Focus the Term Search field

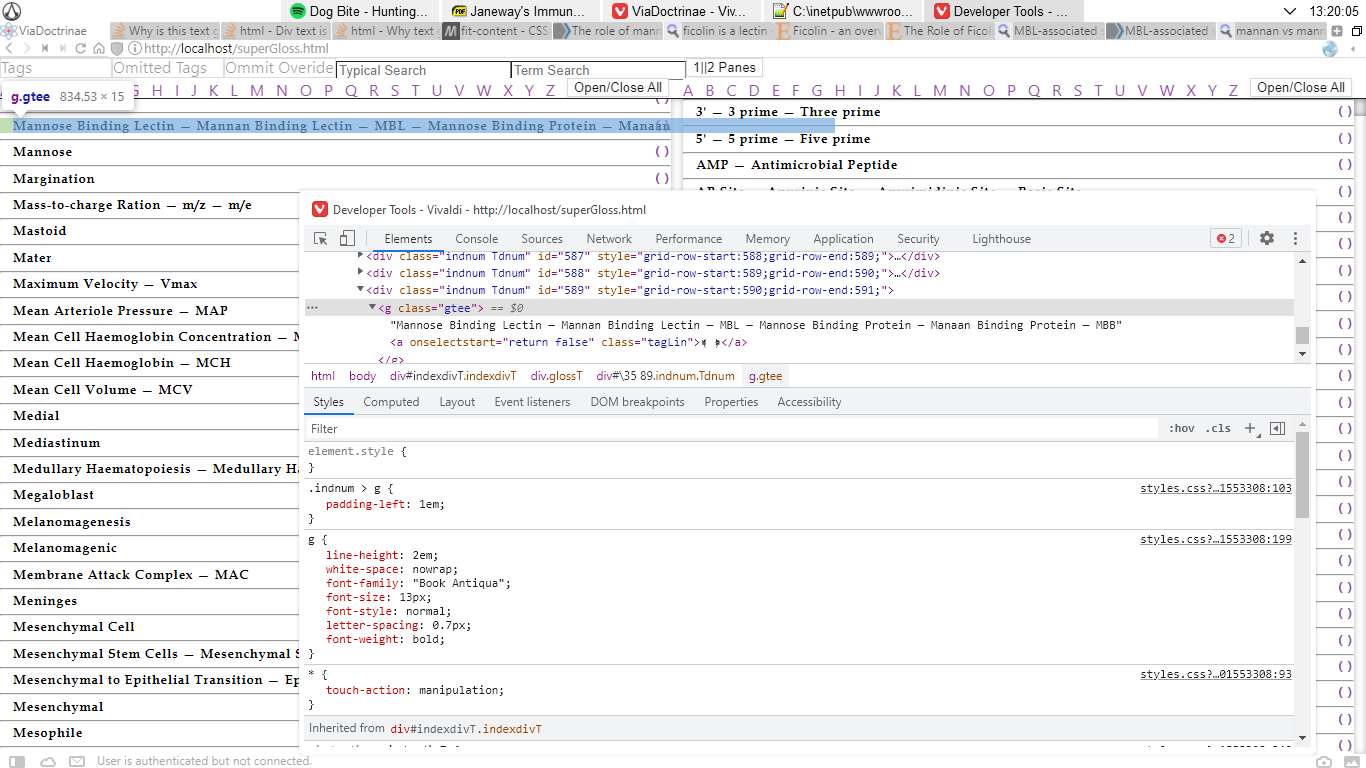(x=598, y=70)
